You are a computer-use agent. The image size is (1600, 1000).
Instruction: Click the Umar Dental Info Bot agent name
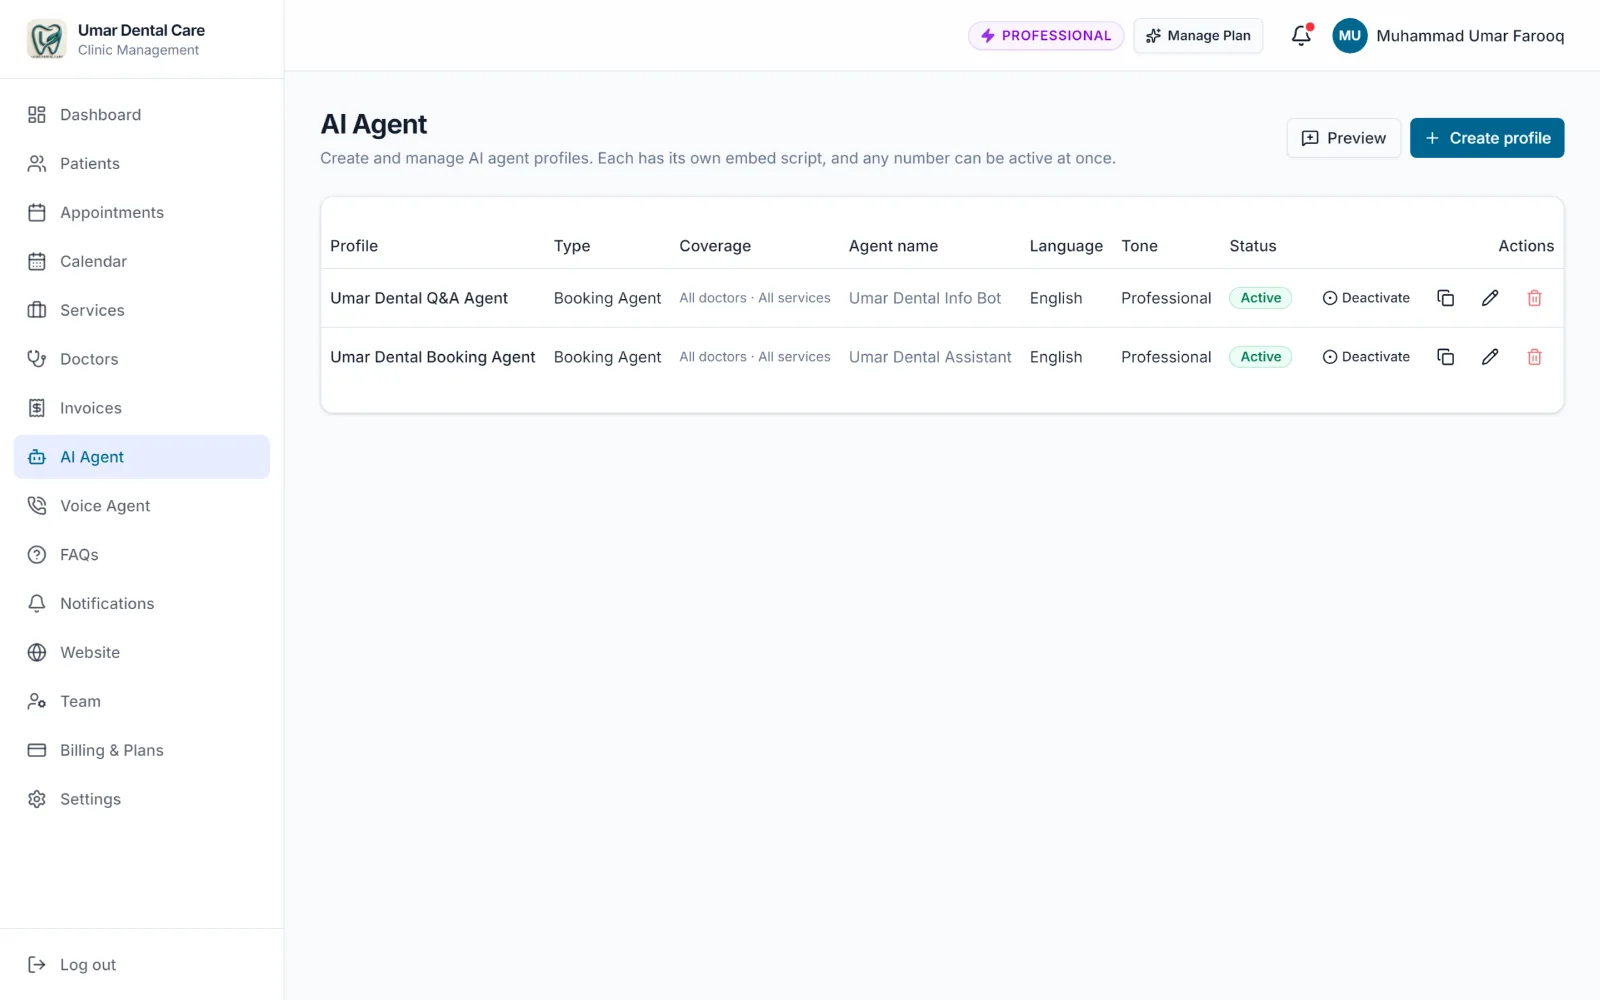(925, 298)
